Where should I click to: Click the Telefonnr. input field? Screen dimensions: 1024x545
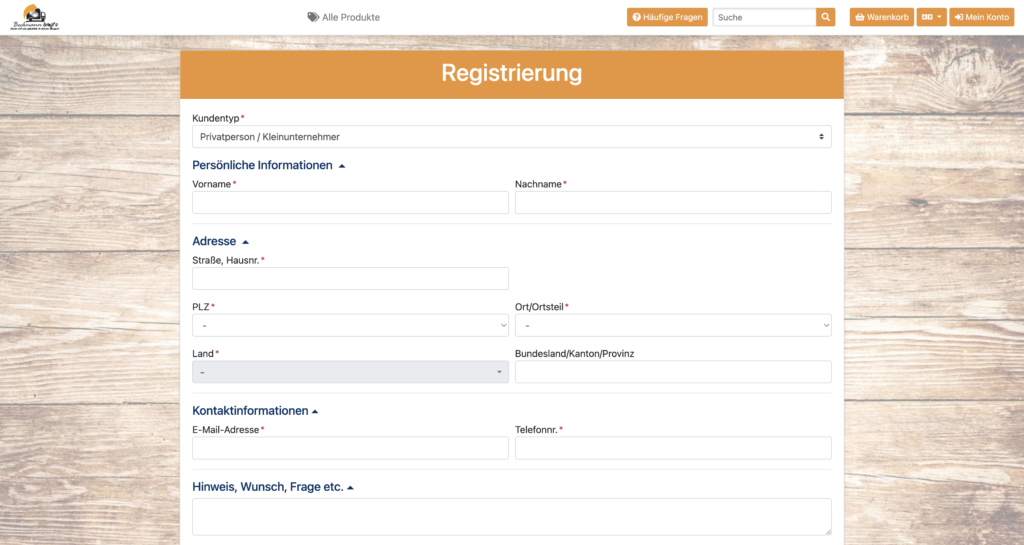pyautogui.click(x=672, y=448)
